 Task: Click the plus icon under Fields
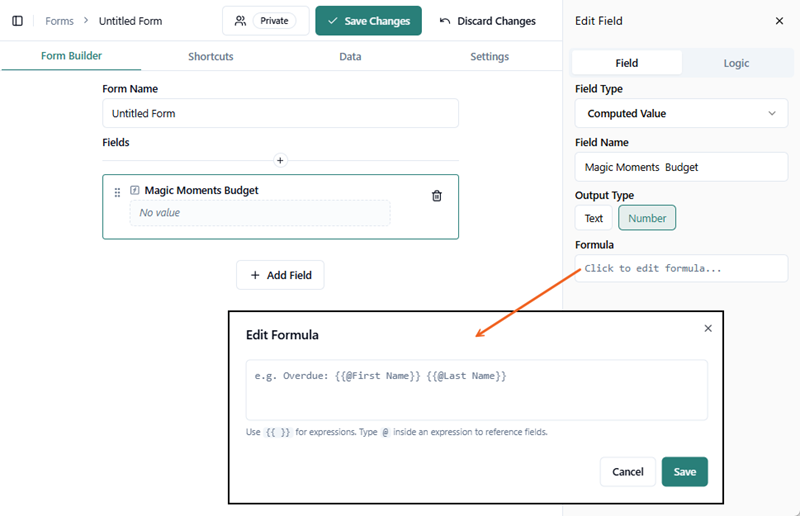(x=280, y=160)
